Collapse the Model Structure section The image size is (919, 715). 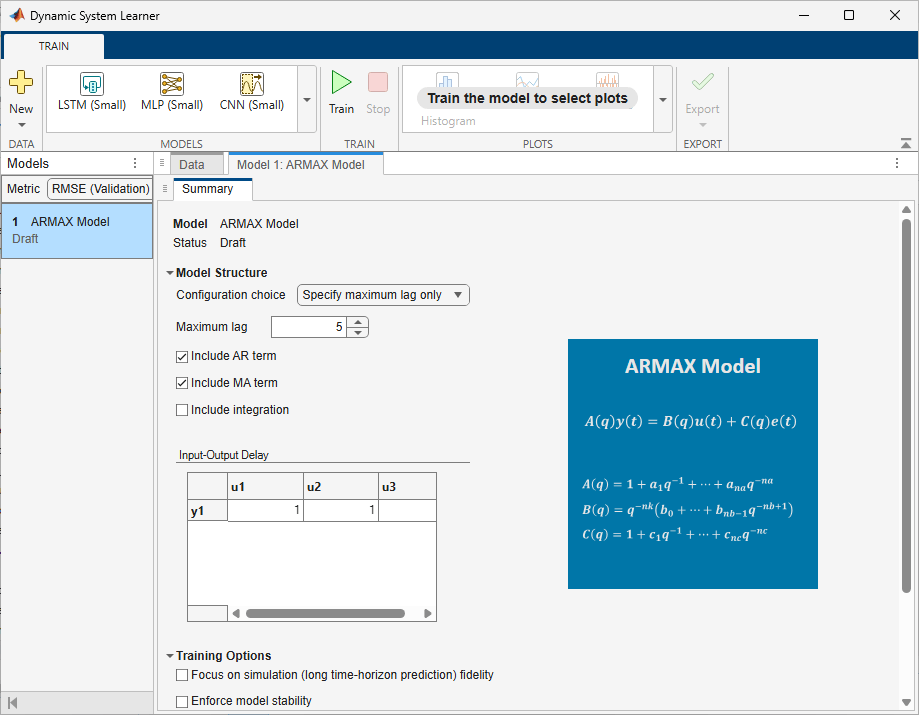(x=170, y=273)
